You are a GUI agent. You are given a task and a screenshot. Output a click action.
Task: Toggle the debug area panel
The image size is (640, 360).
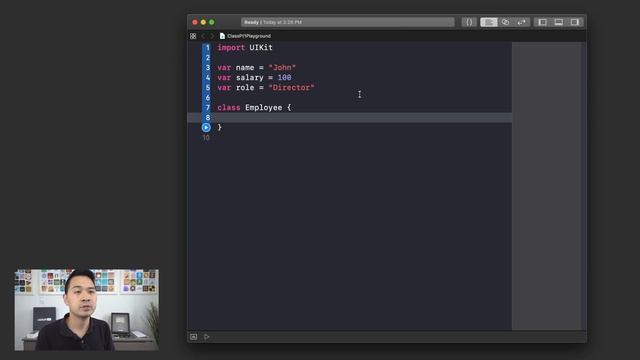pyautogui.click(x=558, y=22)
